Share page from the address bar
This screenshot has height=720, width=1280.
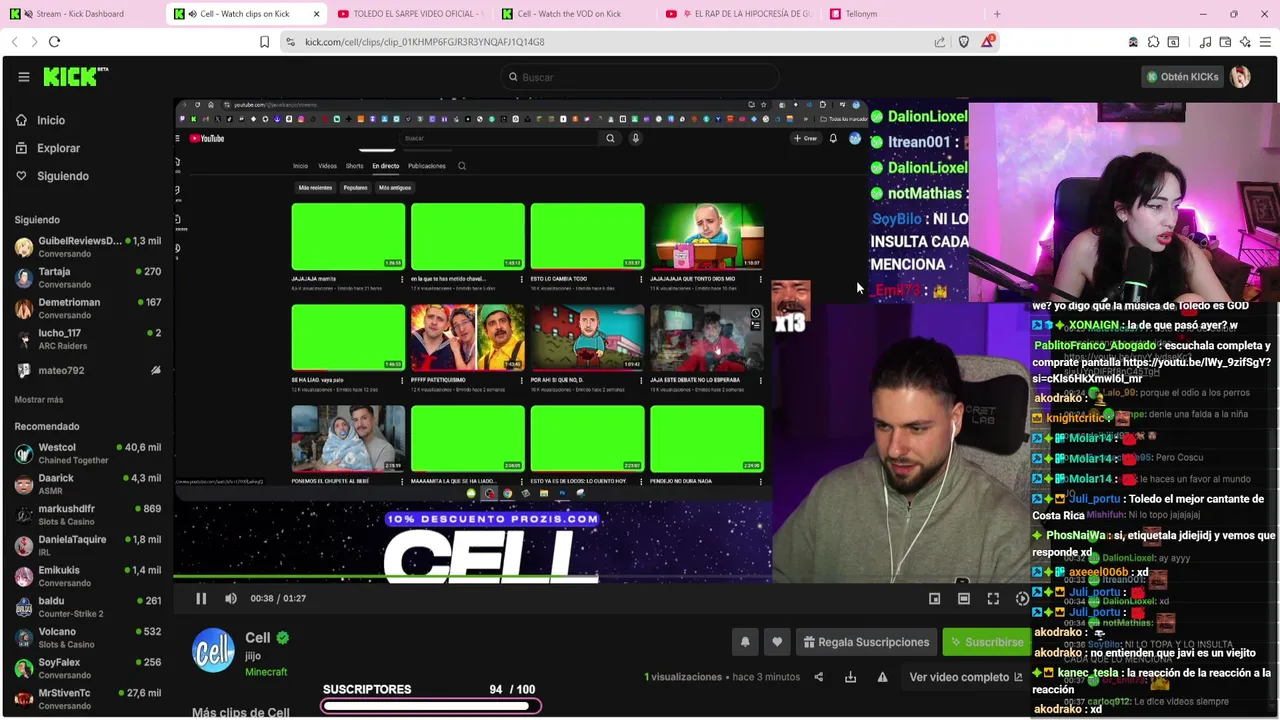(x=940, y=42)
